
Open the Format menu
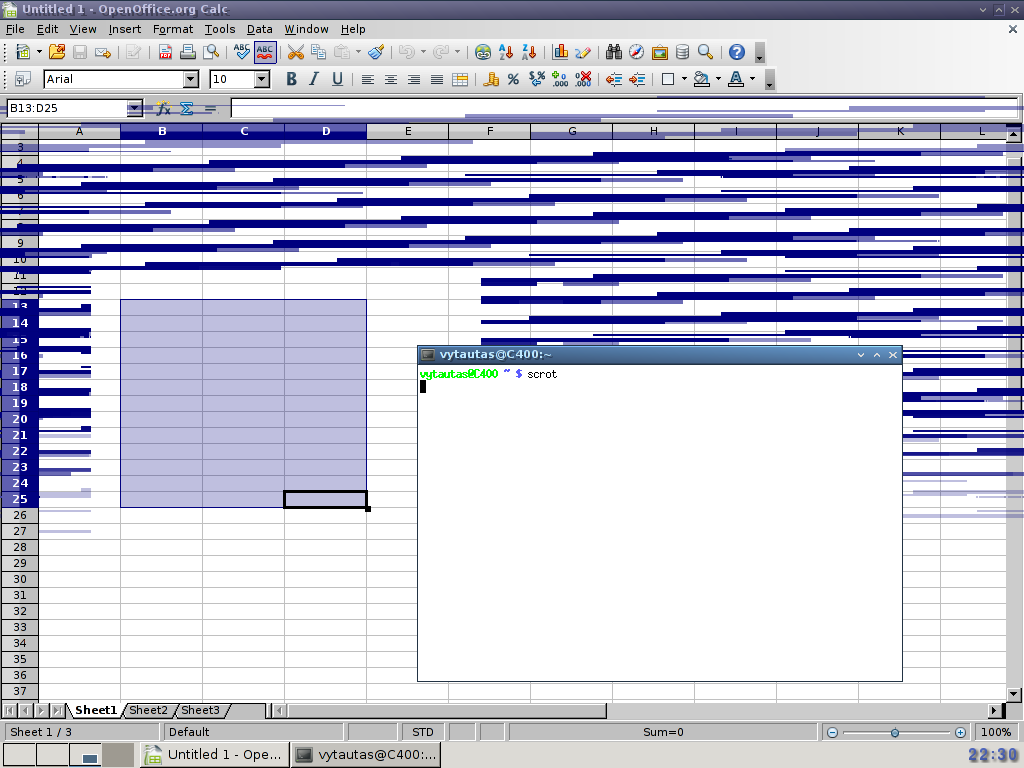173,29
